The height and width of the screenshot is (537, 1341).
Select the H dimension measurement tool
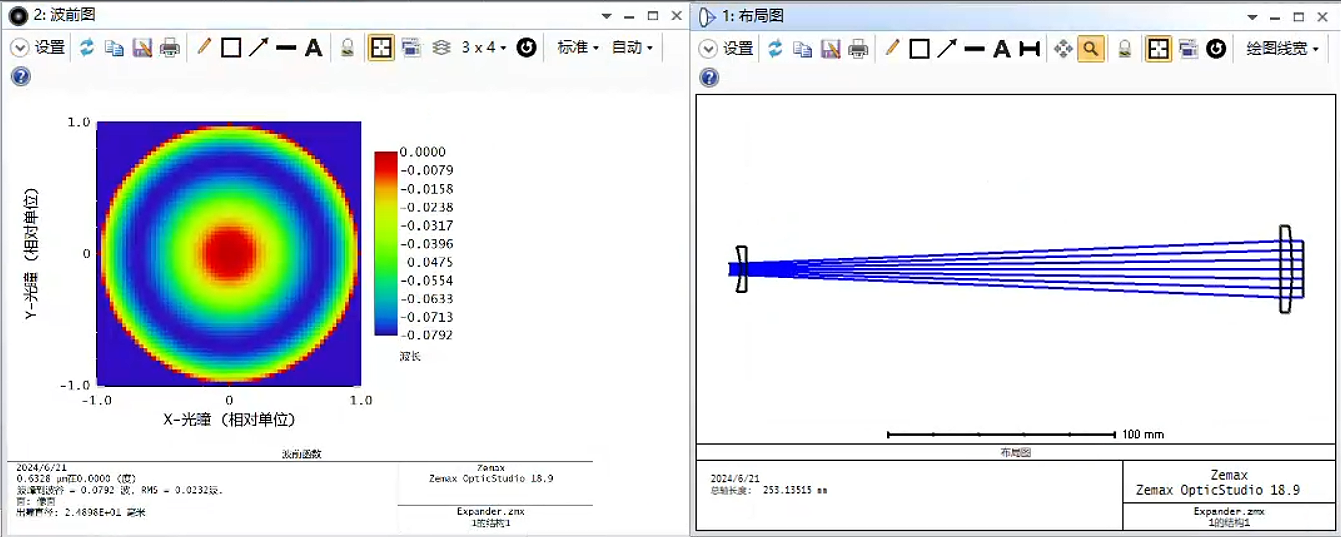[x=1029, y=48]
